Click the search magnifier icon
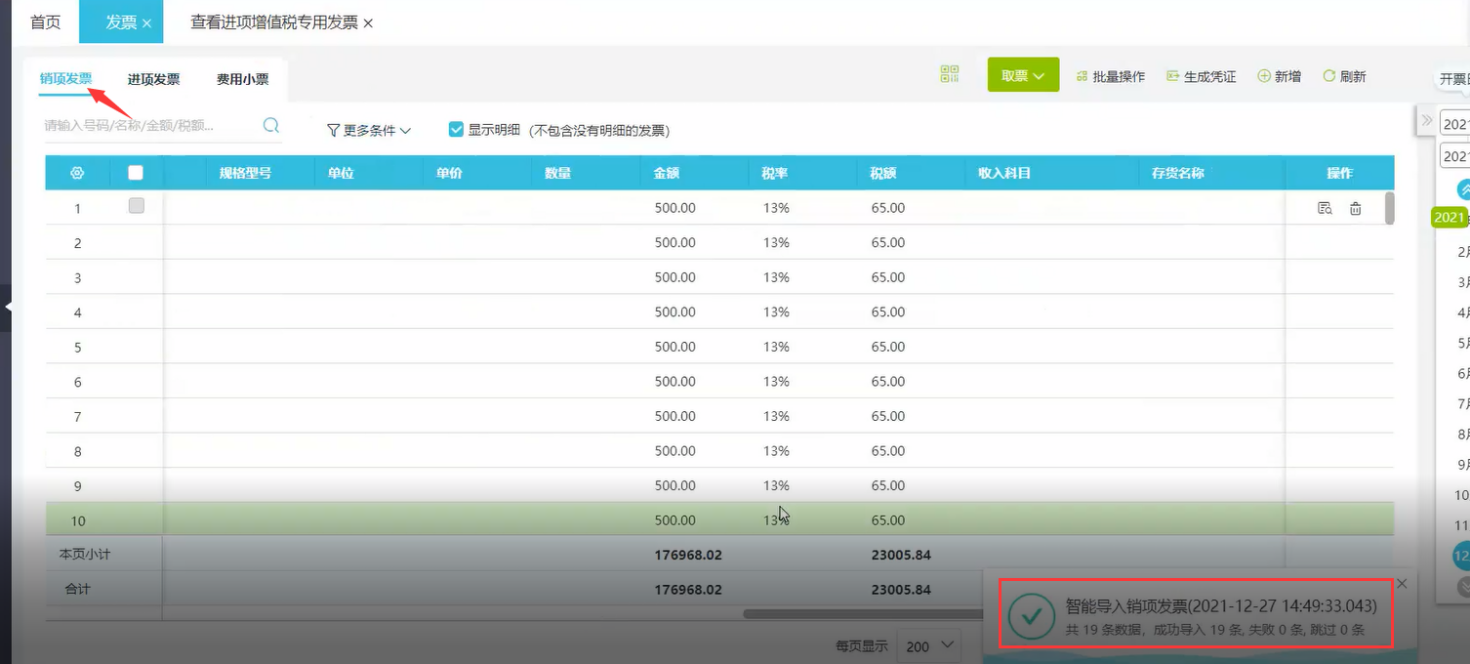 pyautogui.click(x=271, y=126)
